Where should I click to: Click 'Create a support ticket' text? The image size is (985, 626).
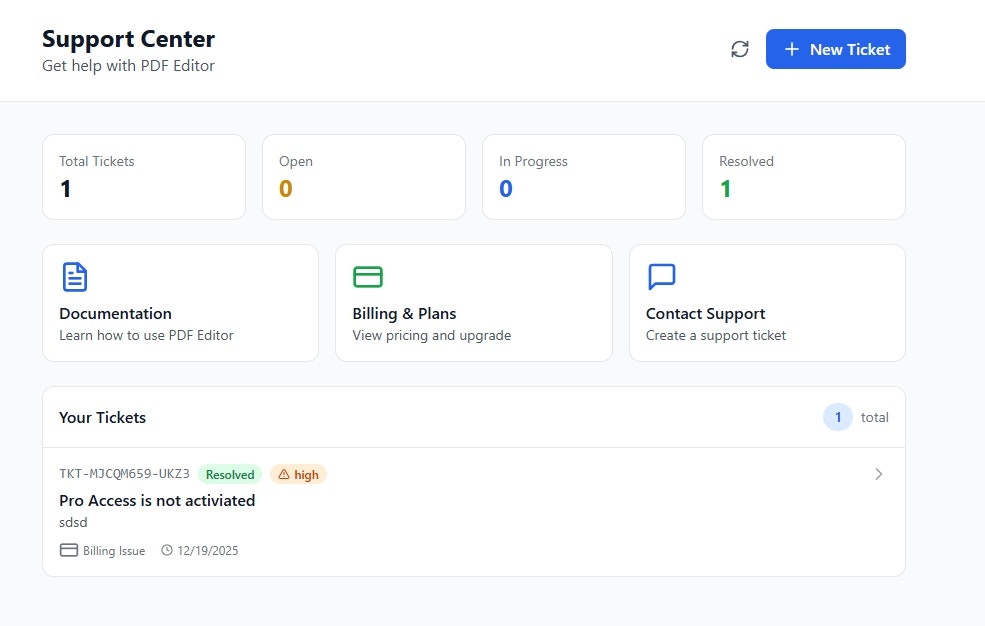716,335
